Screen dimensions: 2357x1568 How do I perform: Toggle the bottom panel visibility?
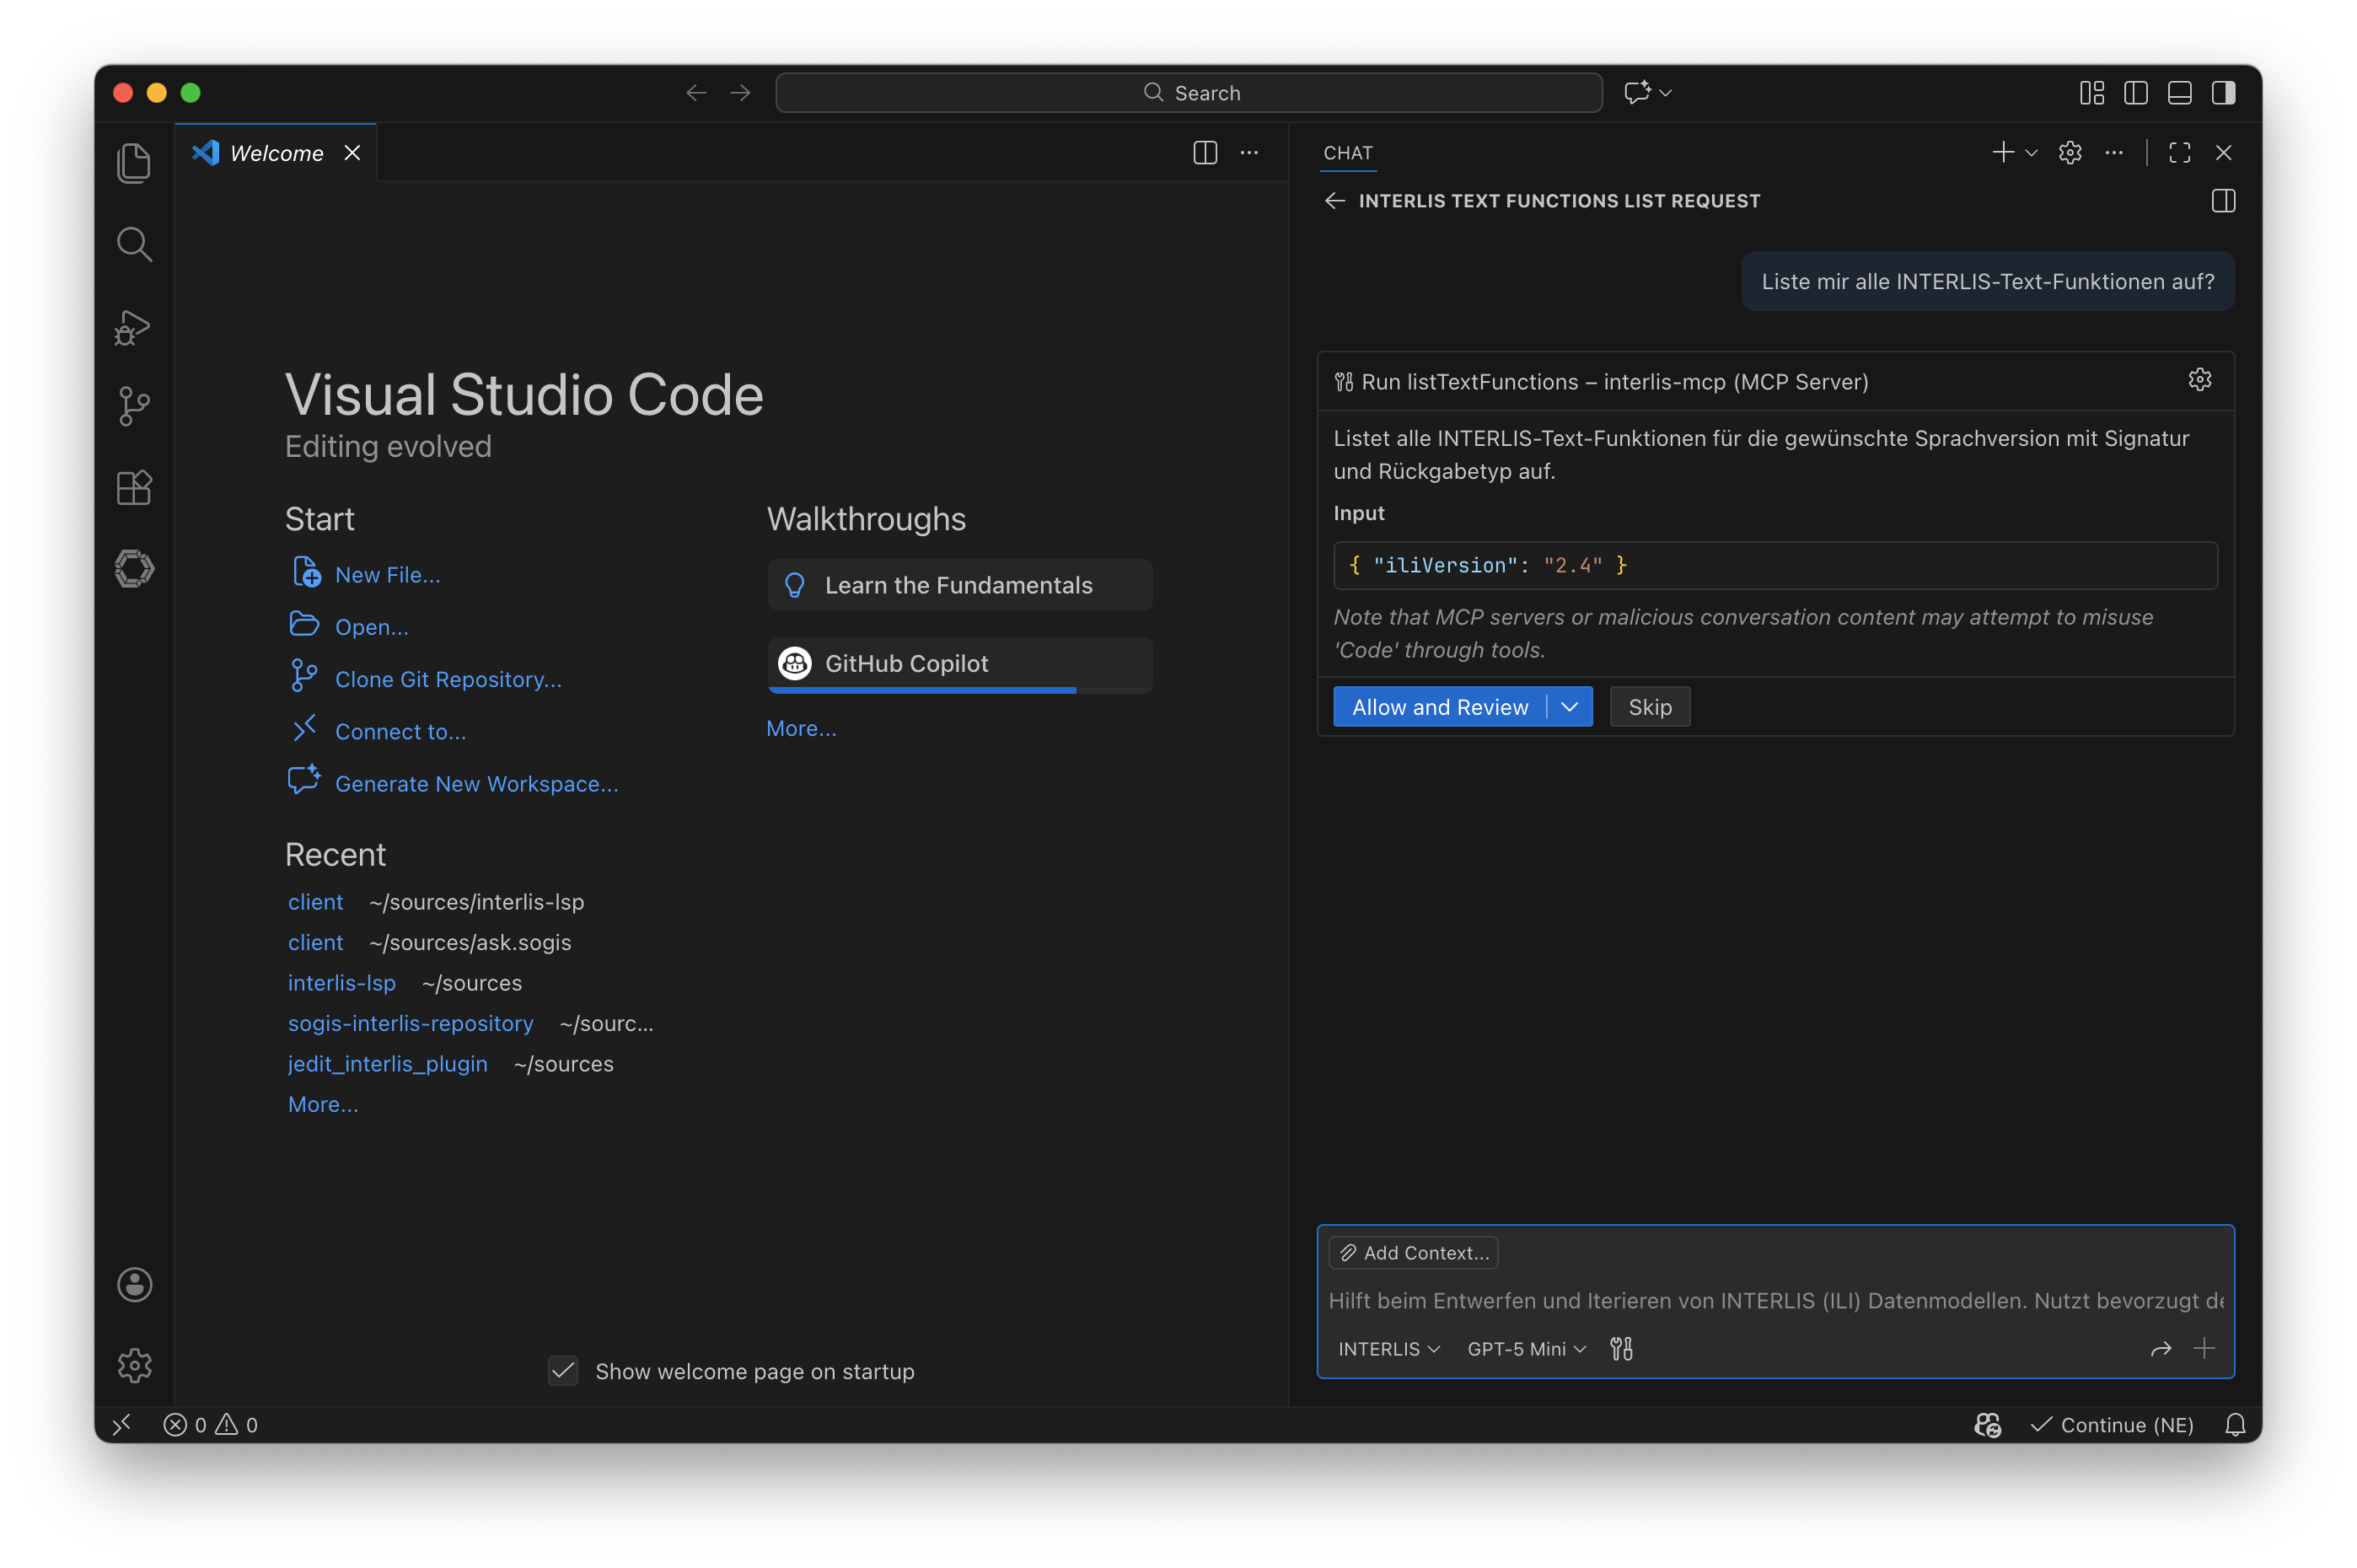(2179, 92)
